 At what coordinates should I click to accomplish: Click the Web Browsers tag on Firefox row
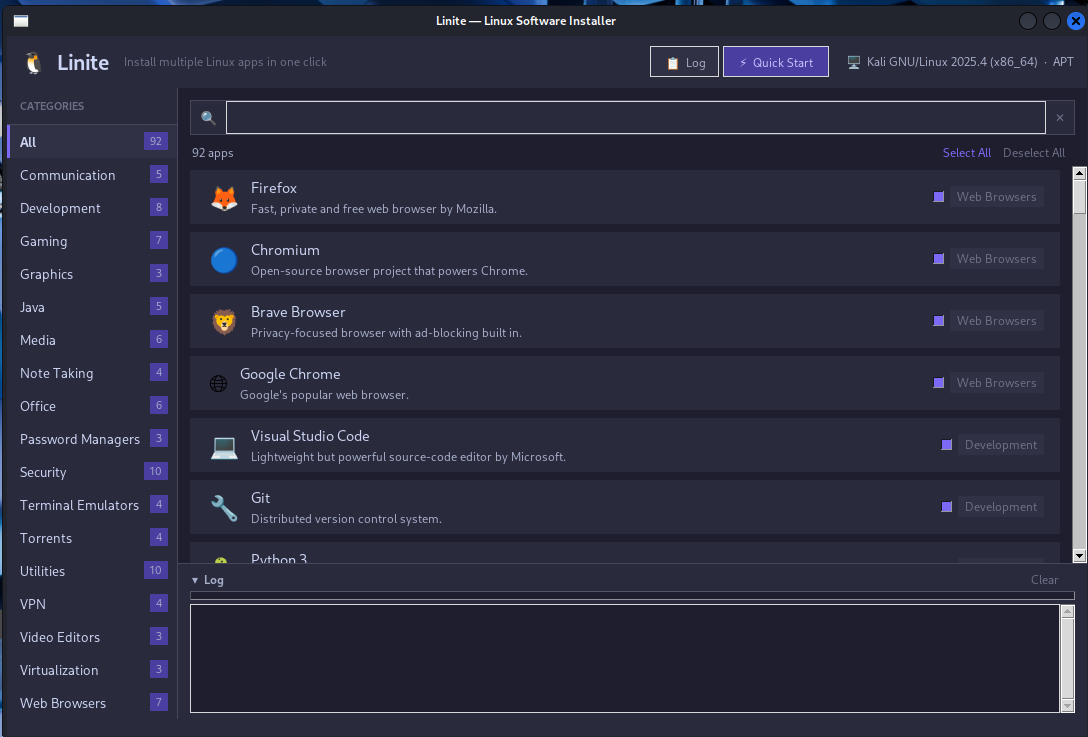pos(996,197)
